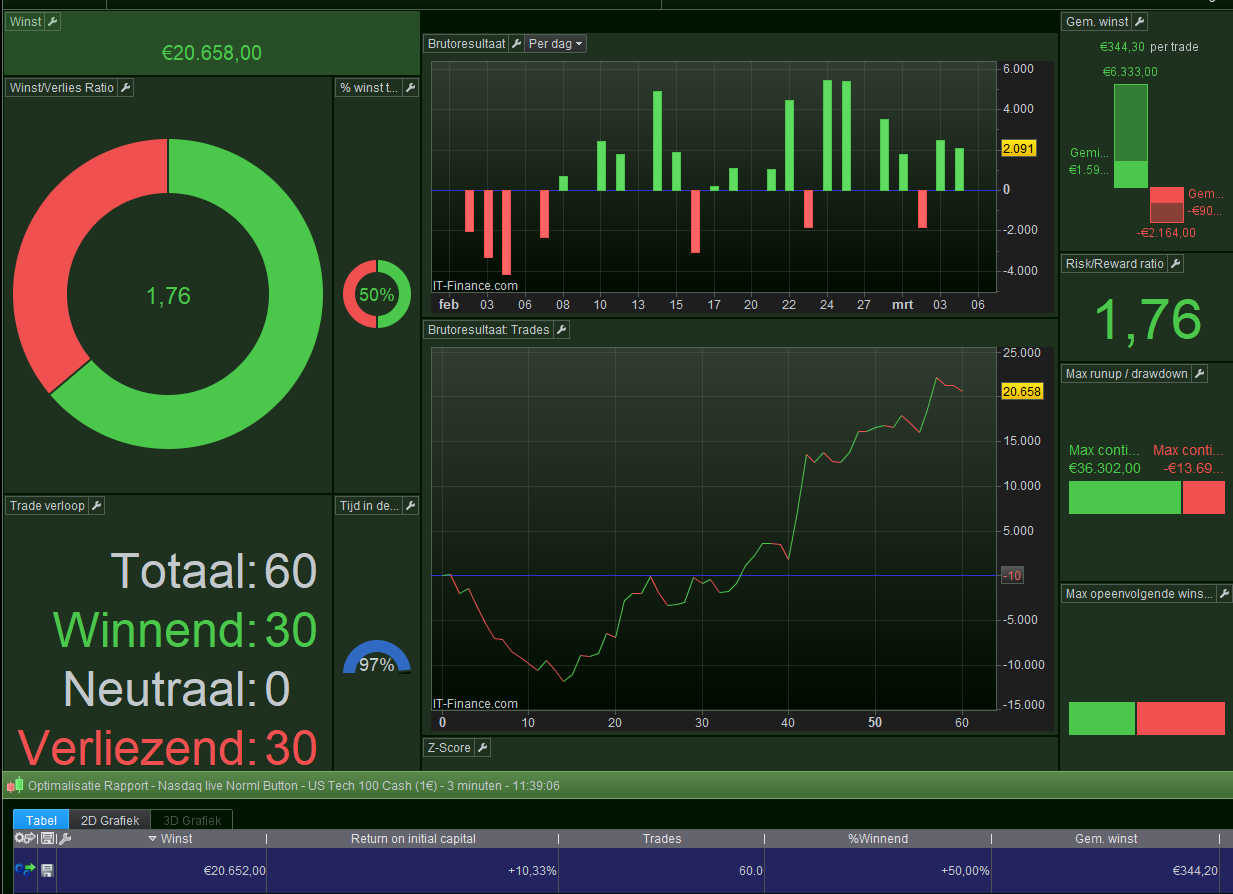
Task: Click the green max consecutive wins bar
Action: [1102, 718]
